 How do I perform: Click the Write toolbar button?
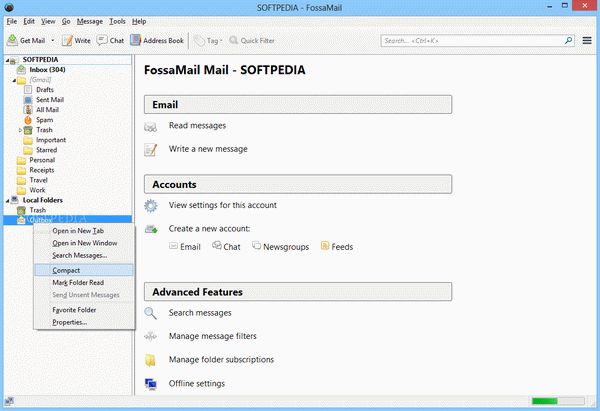pos(77,41)
